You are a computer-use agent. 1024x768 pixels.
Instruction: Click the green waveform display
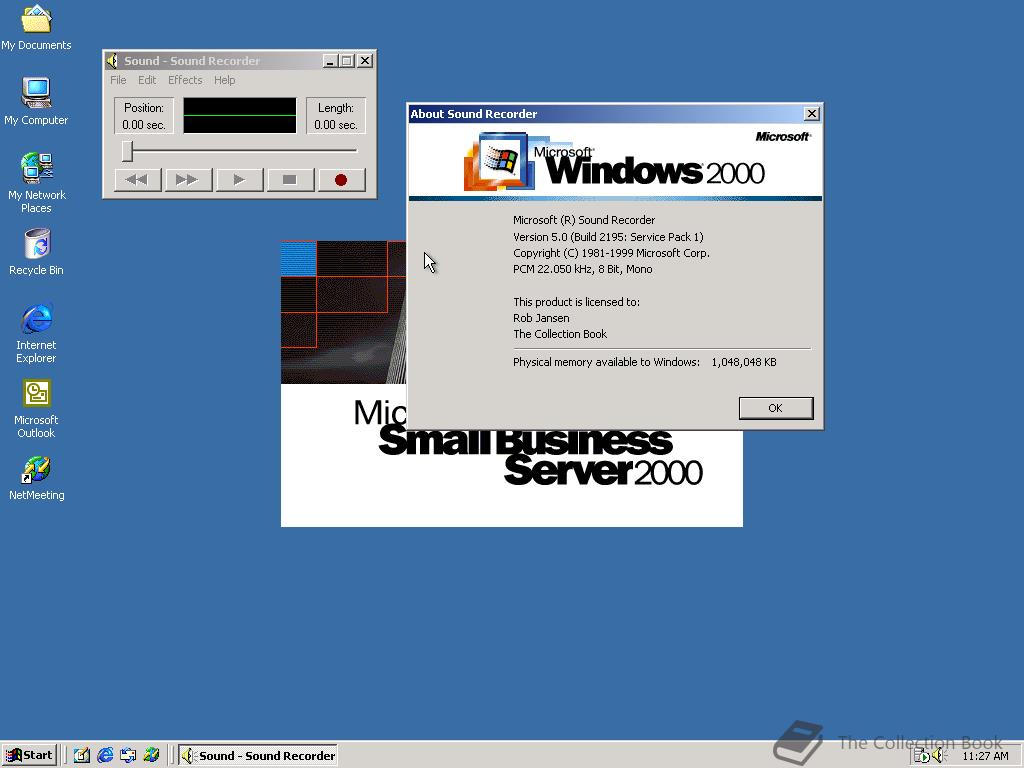tap(240, 116)
